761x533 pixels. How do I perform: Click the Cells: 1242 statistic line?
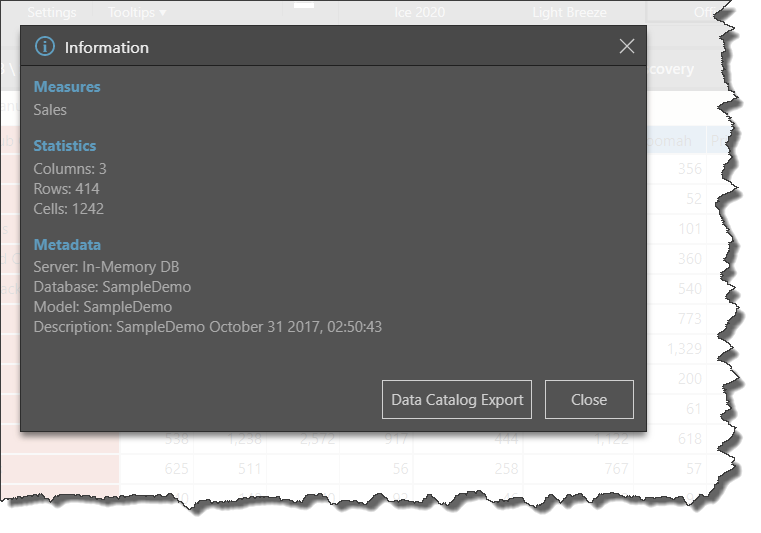tap(68, 209)
